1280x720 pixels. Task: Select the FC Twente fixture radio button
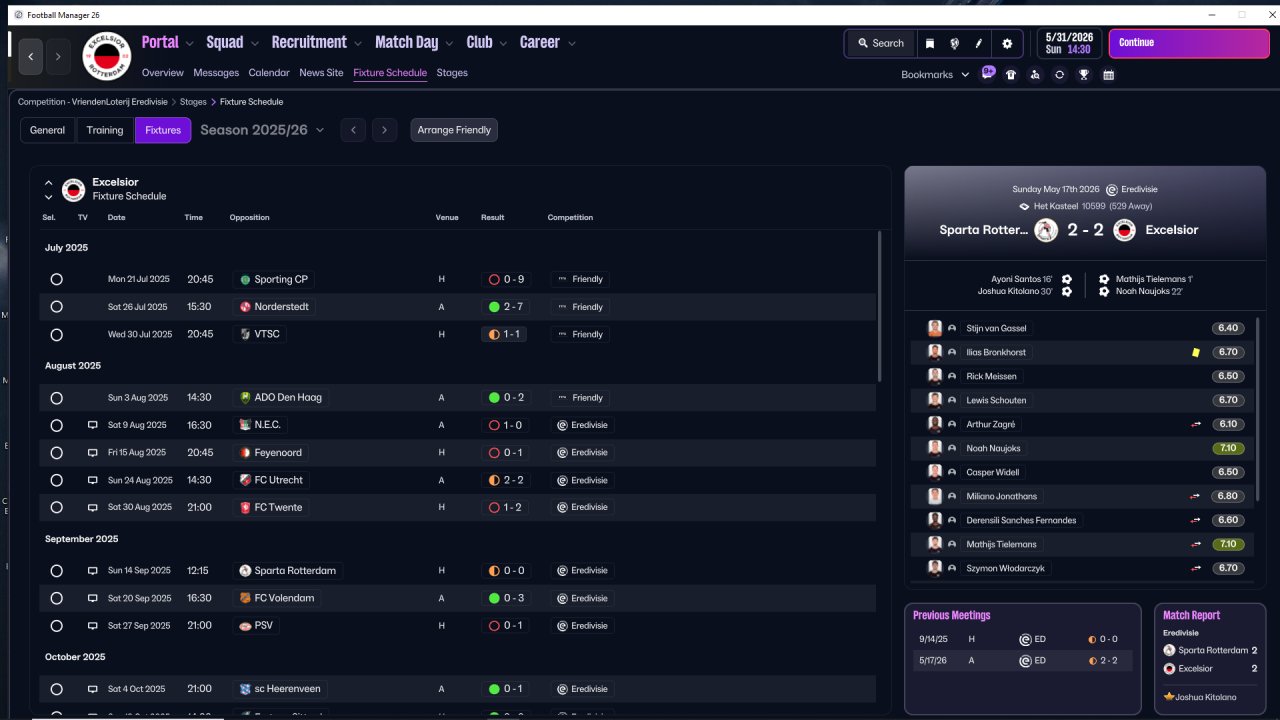pos(56,507)
